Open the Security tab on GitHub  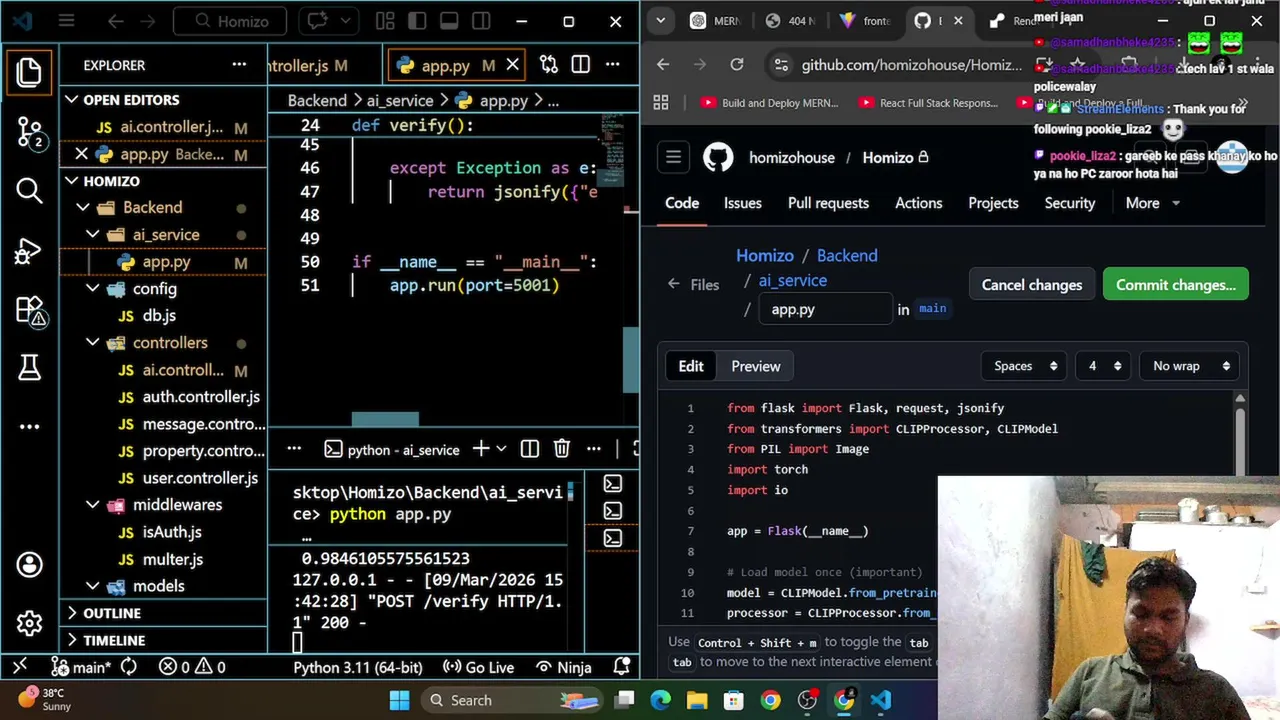coord(1069,203)
